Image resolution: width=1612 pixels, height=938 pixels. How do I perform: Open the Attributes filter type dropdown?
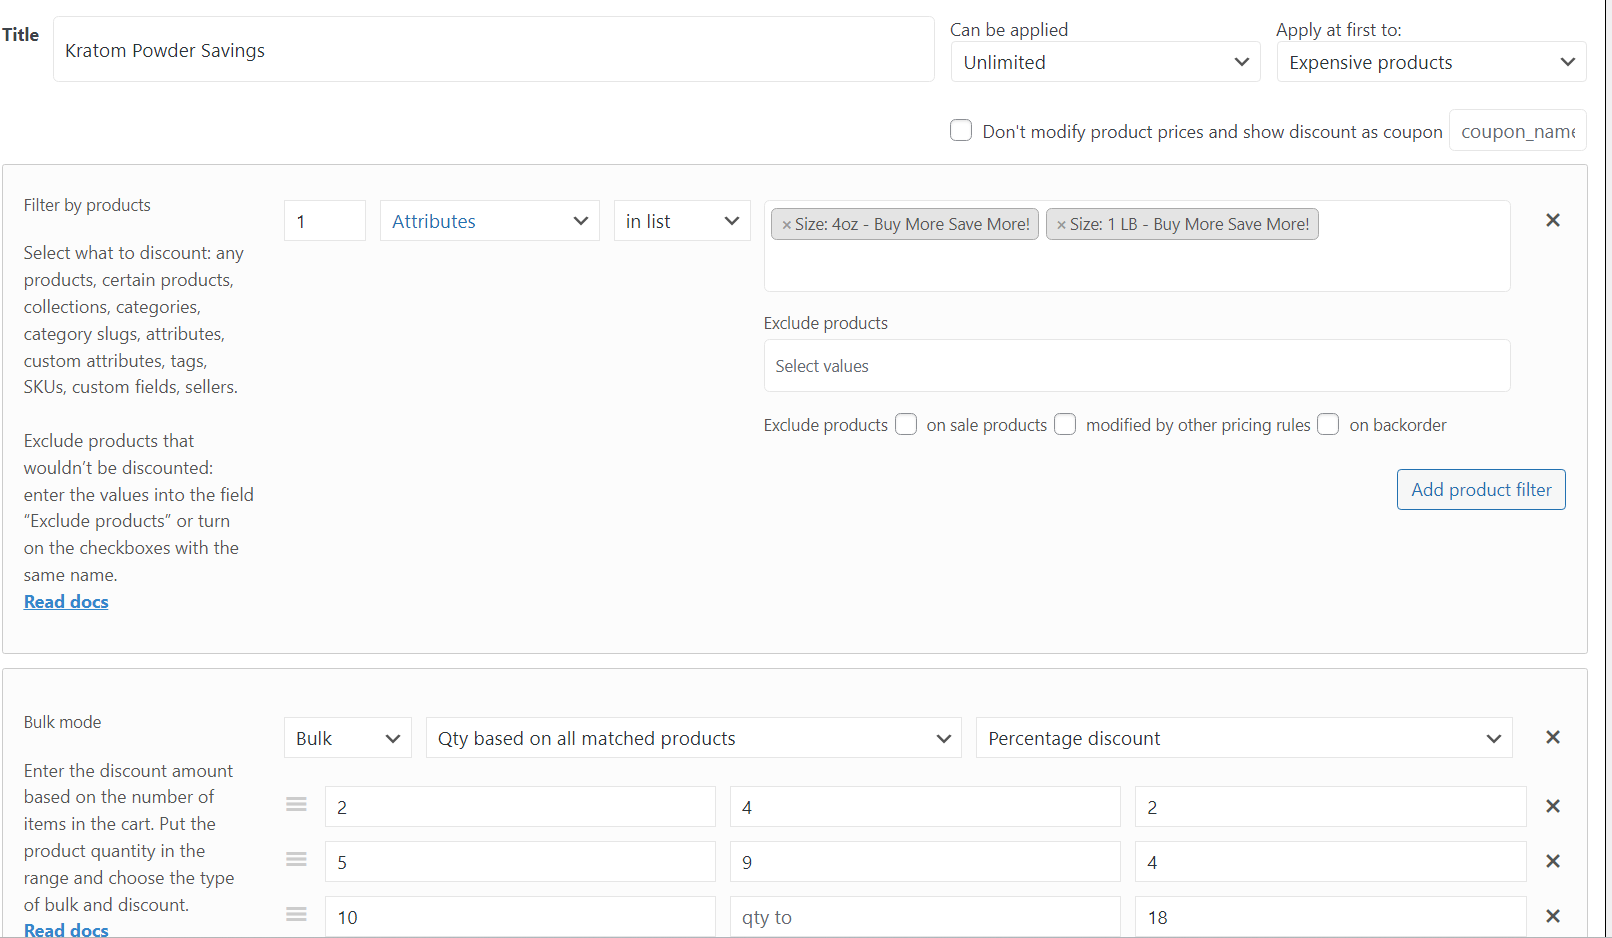click(x=490, y=221)
